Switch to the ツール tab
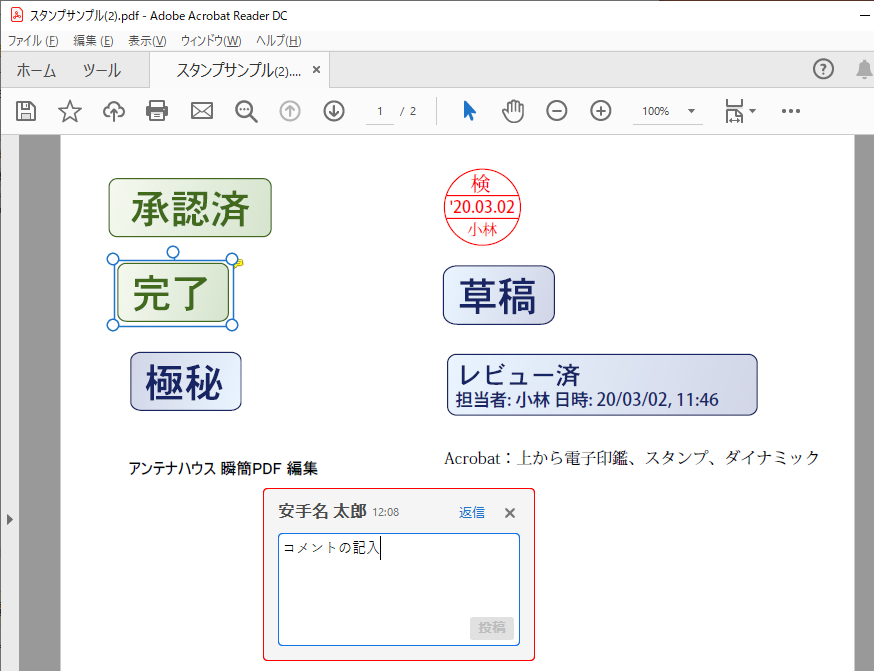The width and height of the screenshot is (874, 671). [101, 70]
